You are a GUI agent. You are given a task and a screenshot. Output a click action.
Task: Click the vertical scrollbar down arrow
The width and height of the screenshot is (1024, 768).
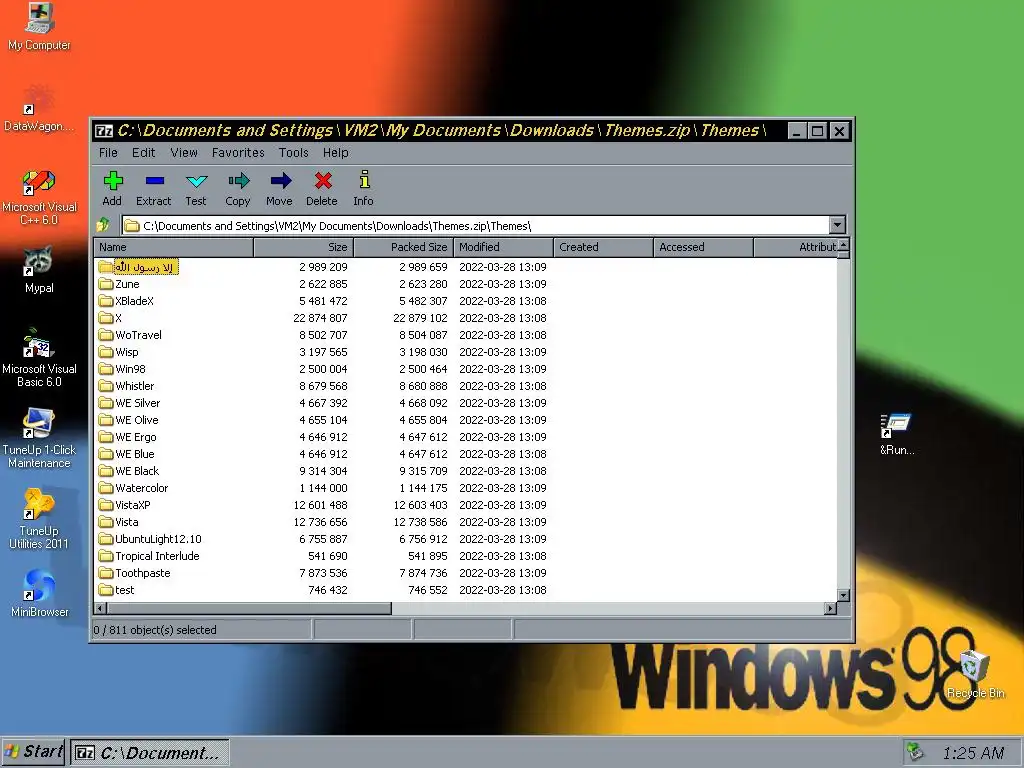point(844,595)
